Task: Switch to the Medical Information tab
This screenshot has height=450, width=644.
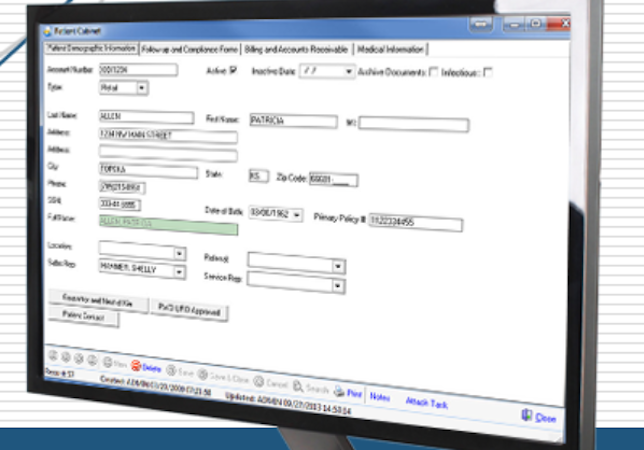Action: tap(390, 50)
